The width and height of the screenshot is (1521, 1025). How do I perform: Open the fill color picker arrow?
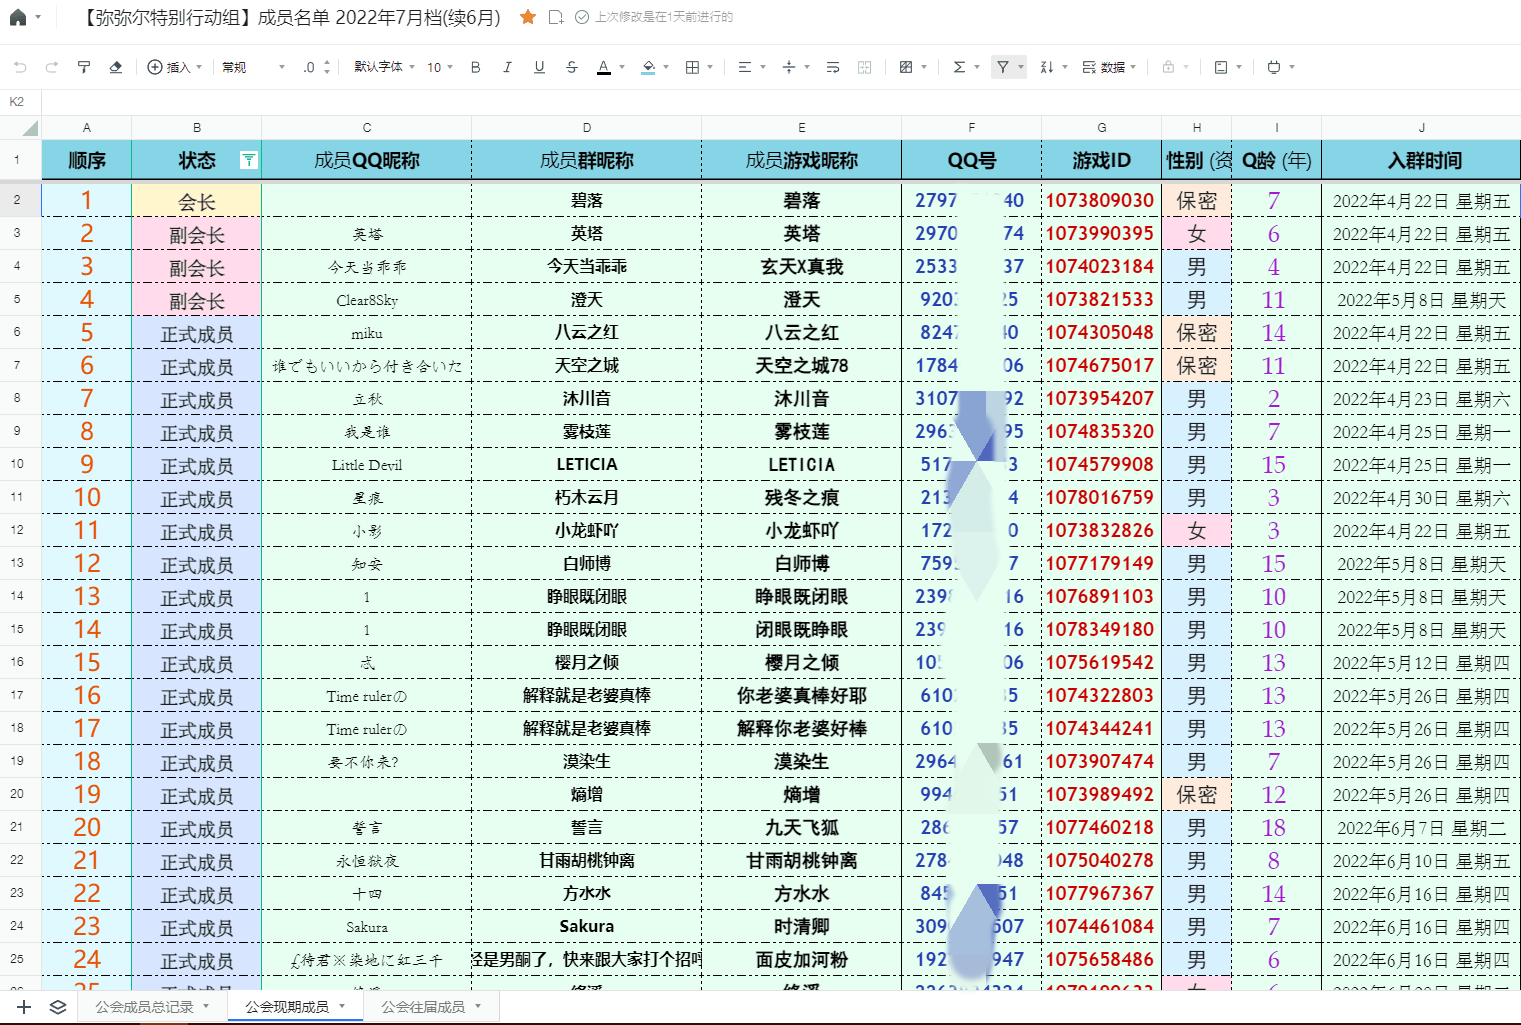[x=666, y=67]
